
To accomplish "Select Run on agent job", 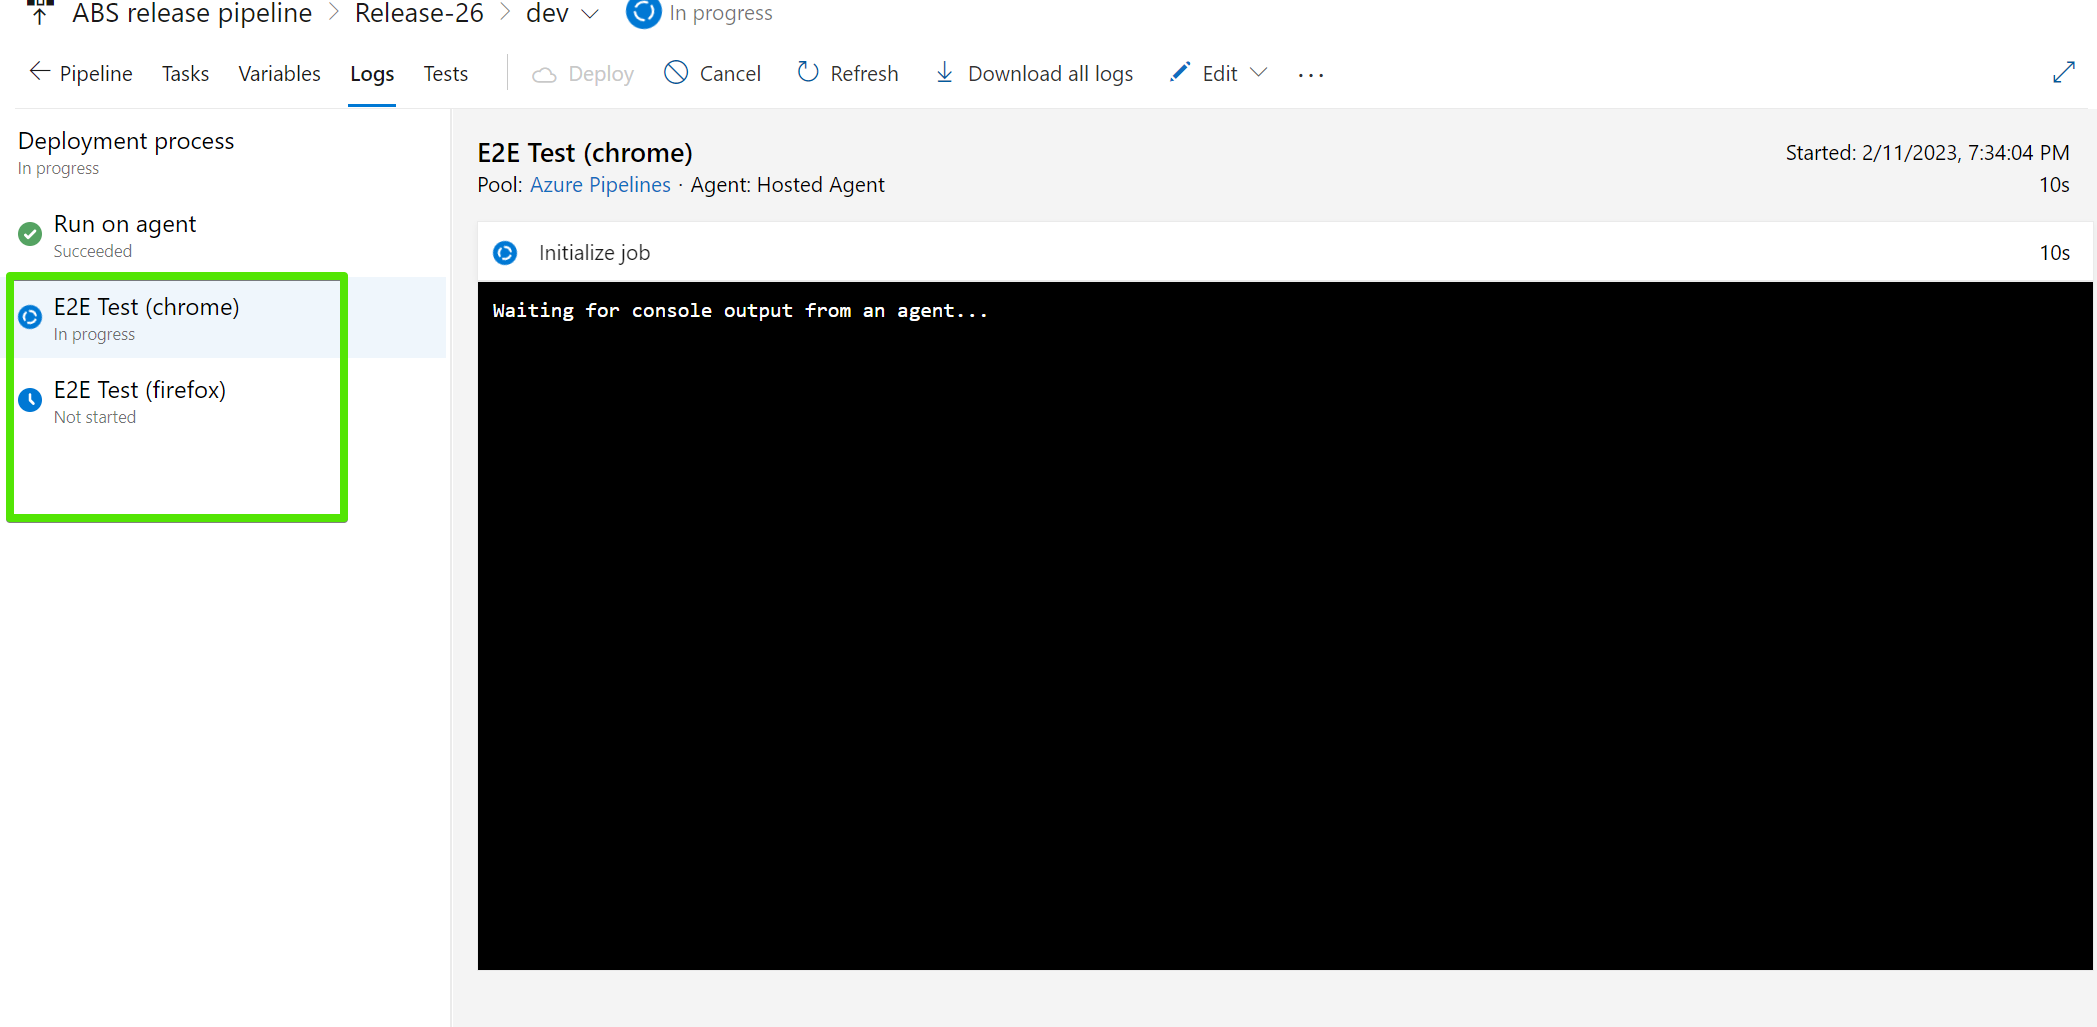I will click(125, 225).
